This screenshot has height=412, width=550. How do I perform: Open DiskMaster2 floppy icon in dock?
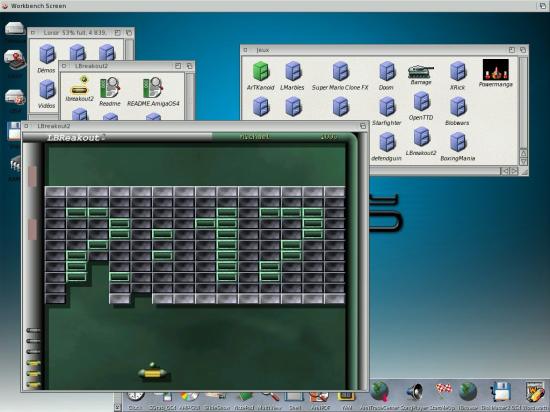(x=501, y=392)
